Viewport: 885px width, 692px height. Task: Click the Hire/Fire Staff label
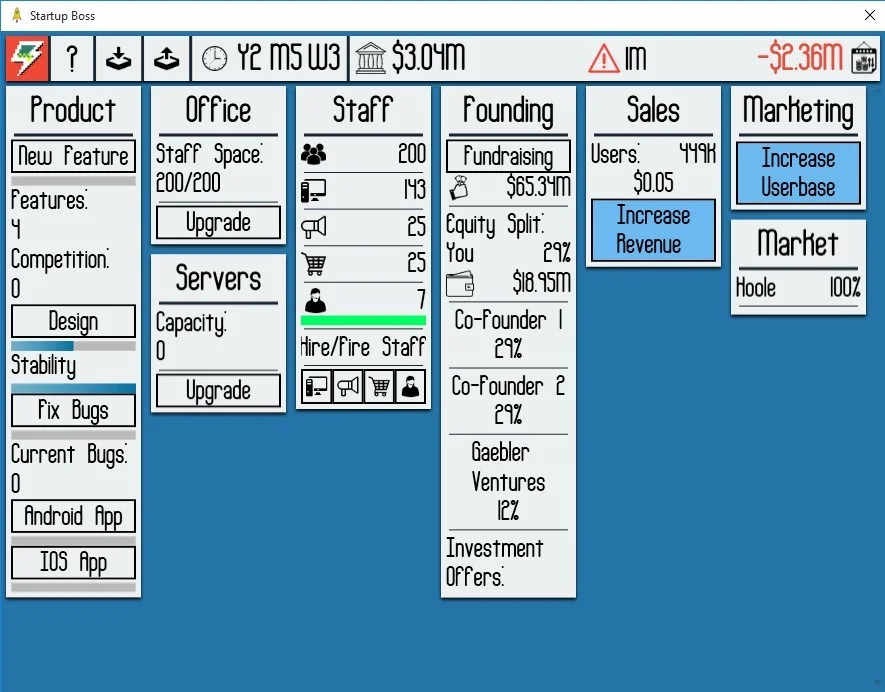[363, 347]
